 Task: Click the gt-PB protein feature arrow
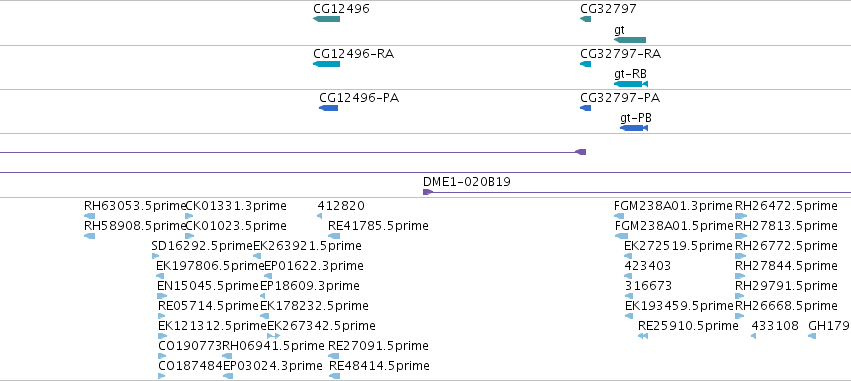tap(634, 128)
